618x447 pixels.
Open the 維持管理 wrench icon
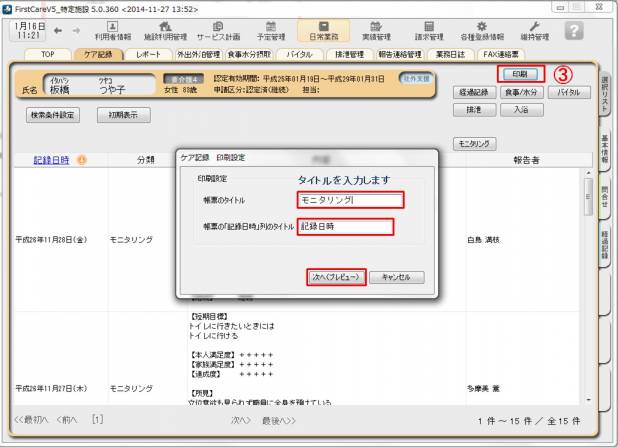[535, 30]
